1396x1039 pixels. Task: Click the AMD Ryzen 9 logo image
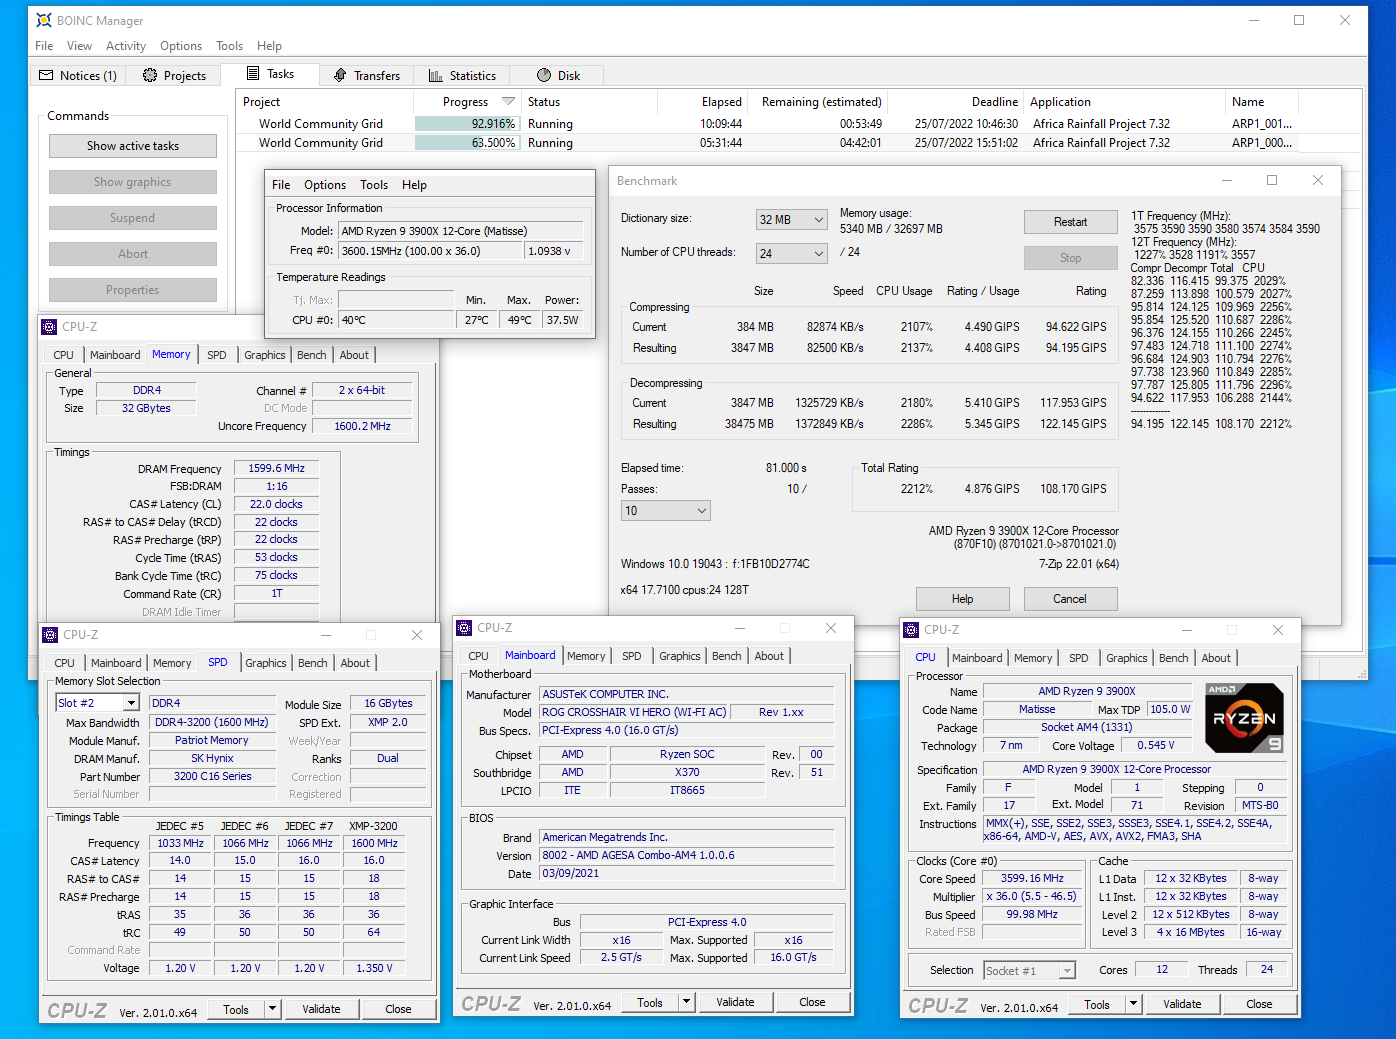pyautogui.click(x=1245, y=718)
